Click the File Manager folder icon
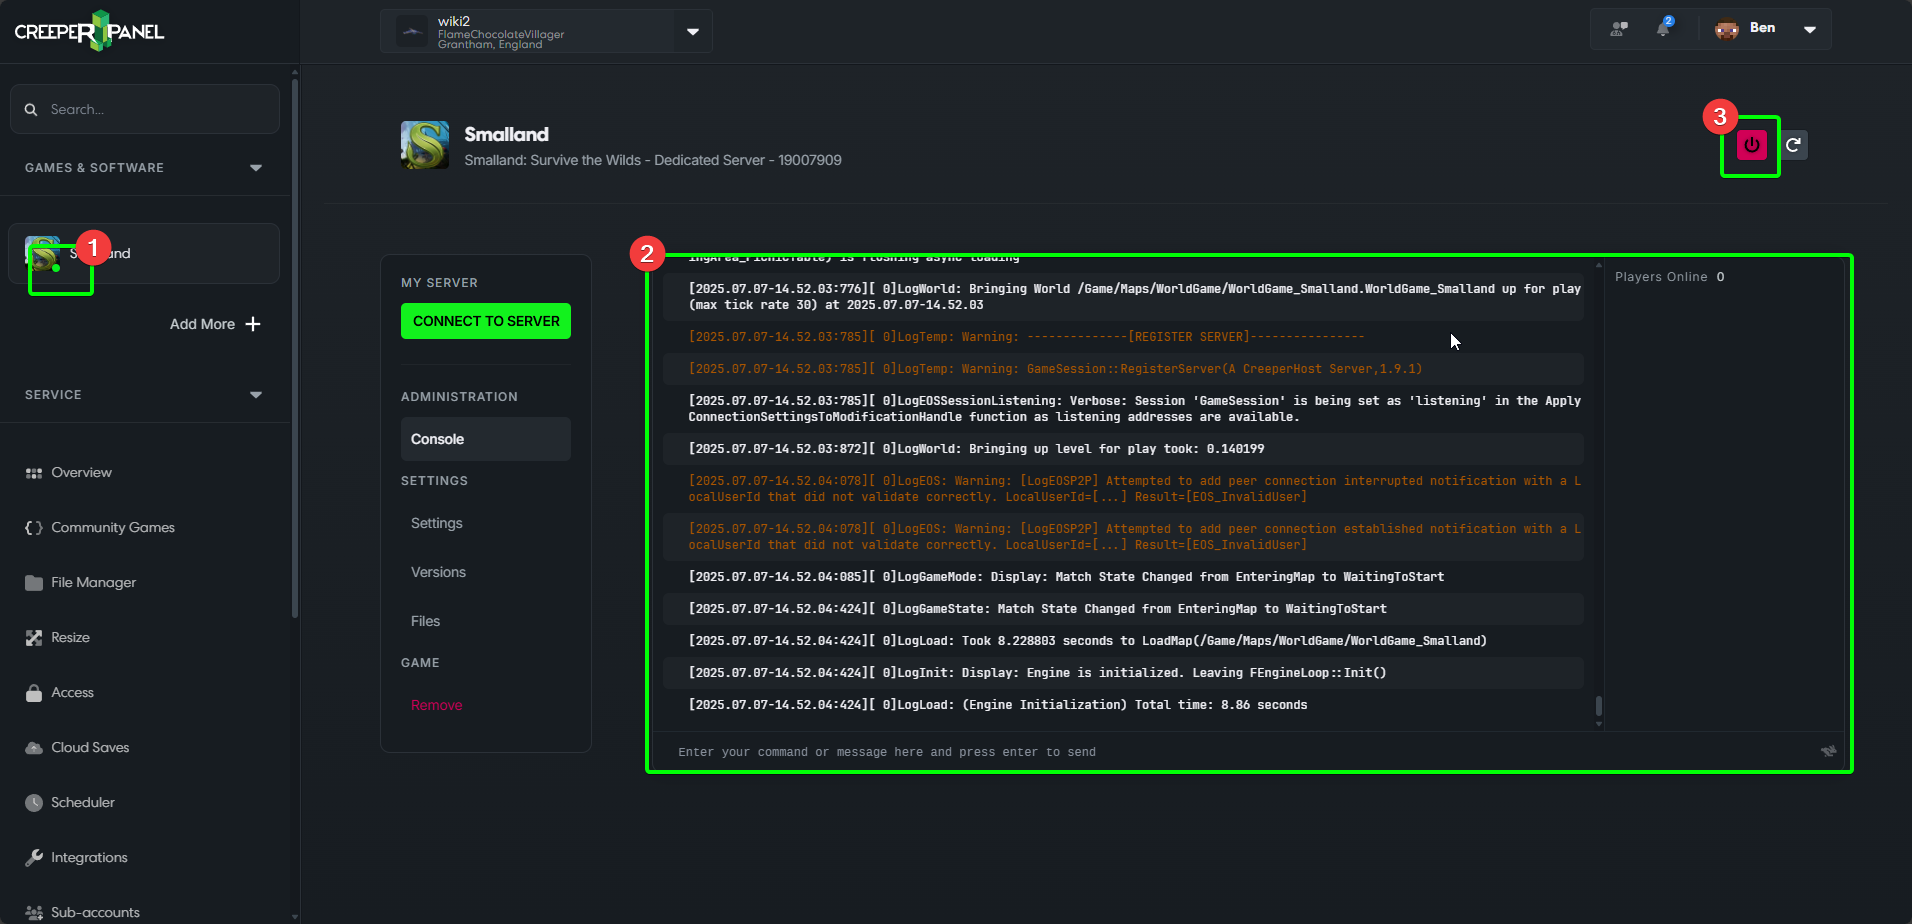 pyautogui.click(x=34, y=583)
